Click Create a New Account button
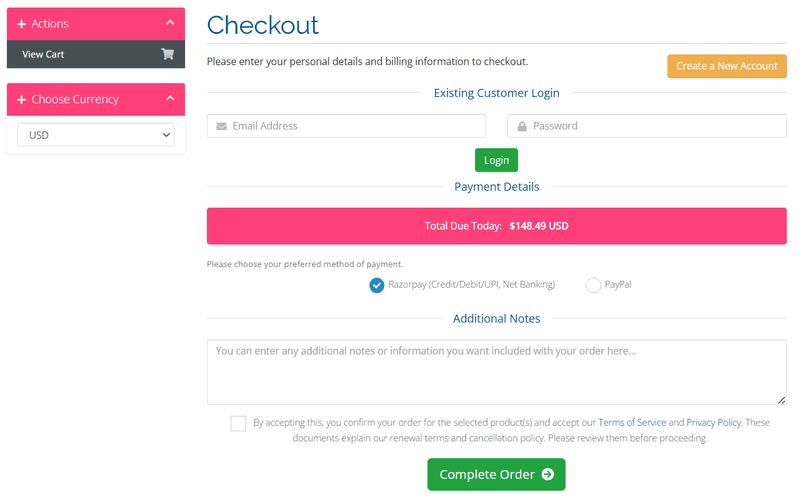Viewport: 800px width, 499px height. [x=727, y=66]
